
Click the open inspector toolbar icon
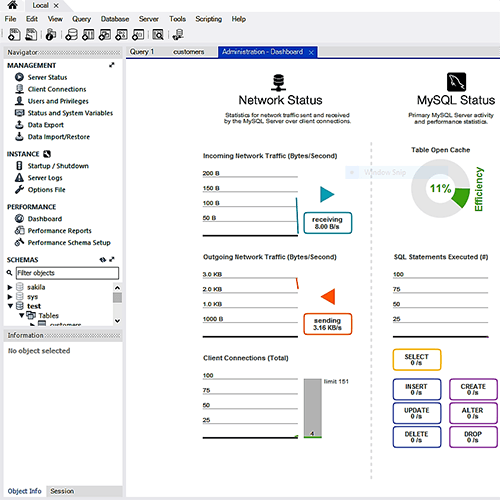tap(51, 34)
